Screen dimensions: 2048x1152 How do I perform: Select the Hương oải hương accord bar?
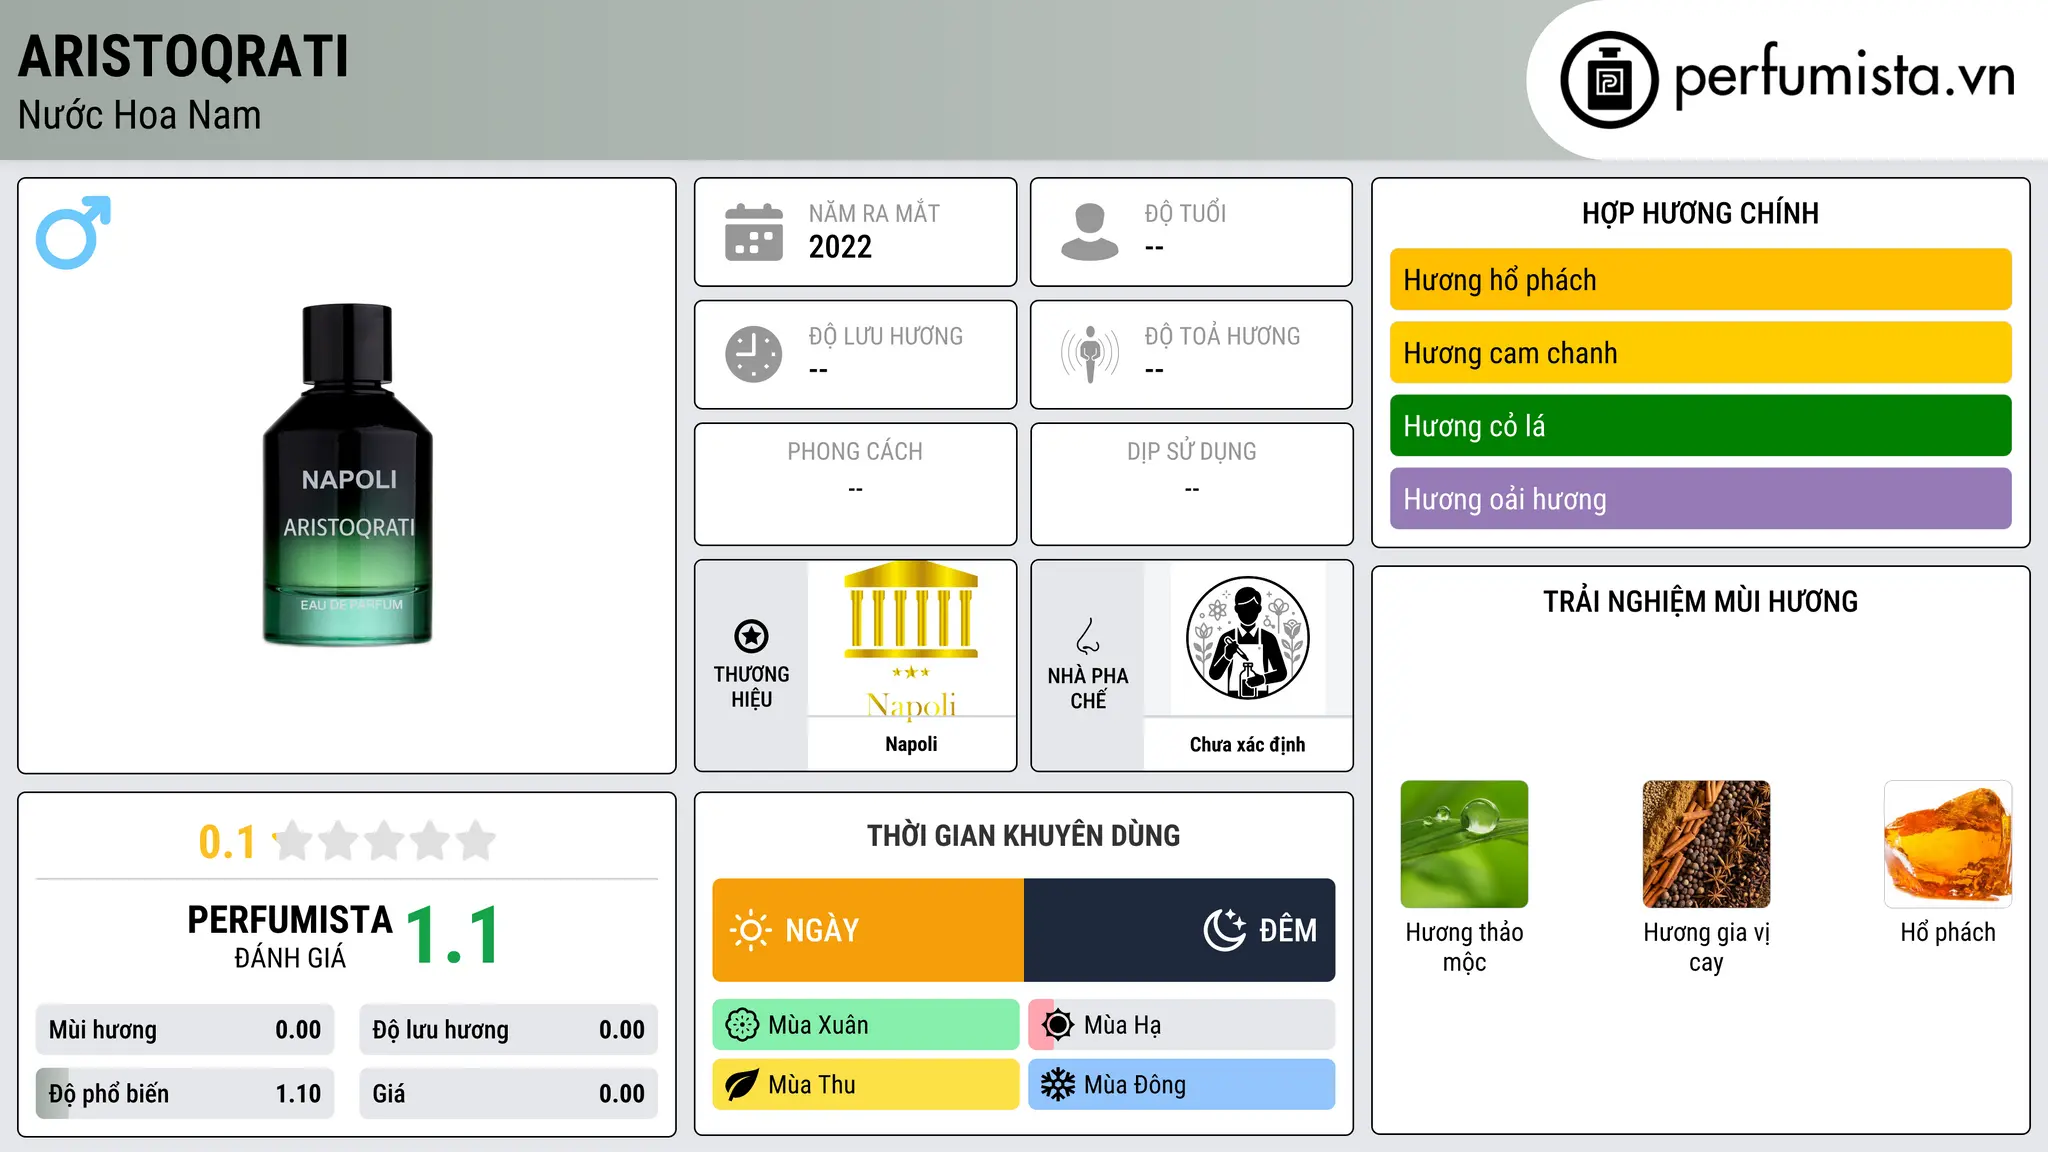pyautogui.click(x=1700, y=499)
